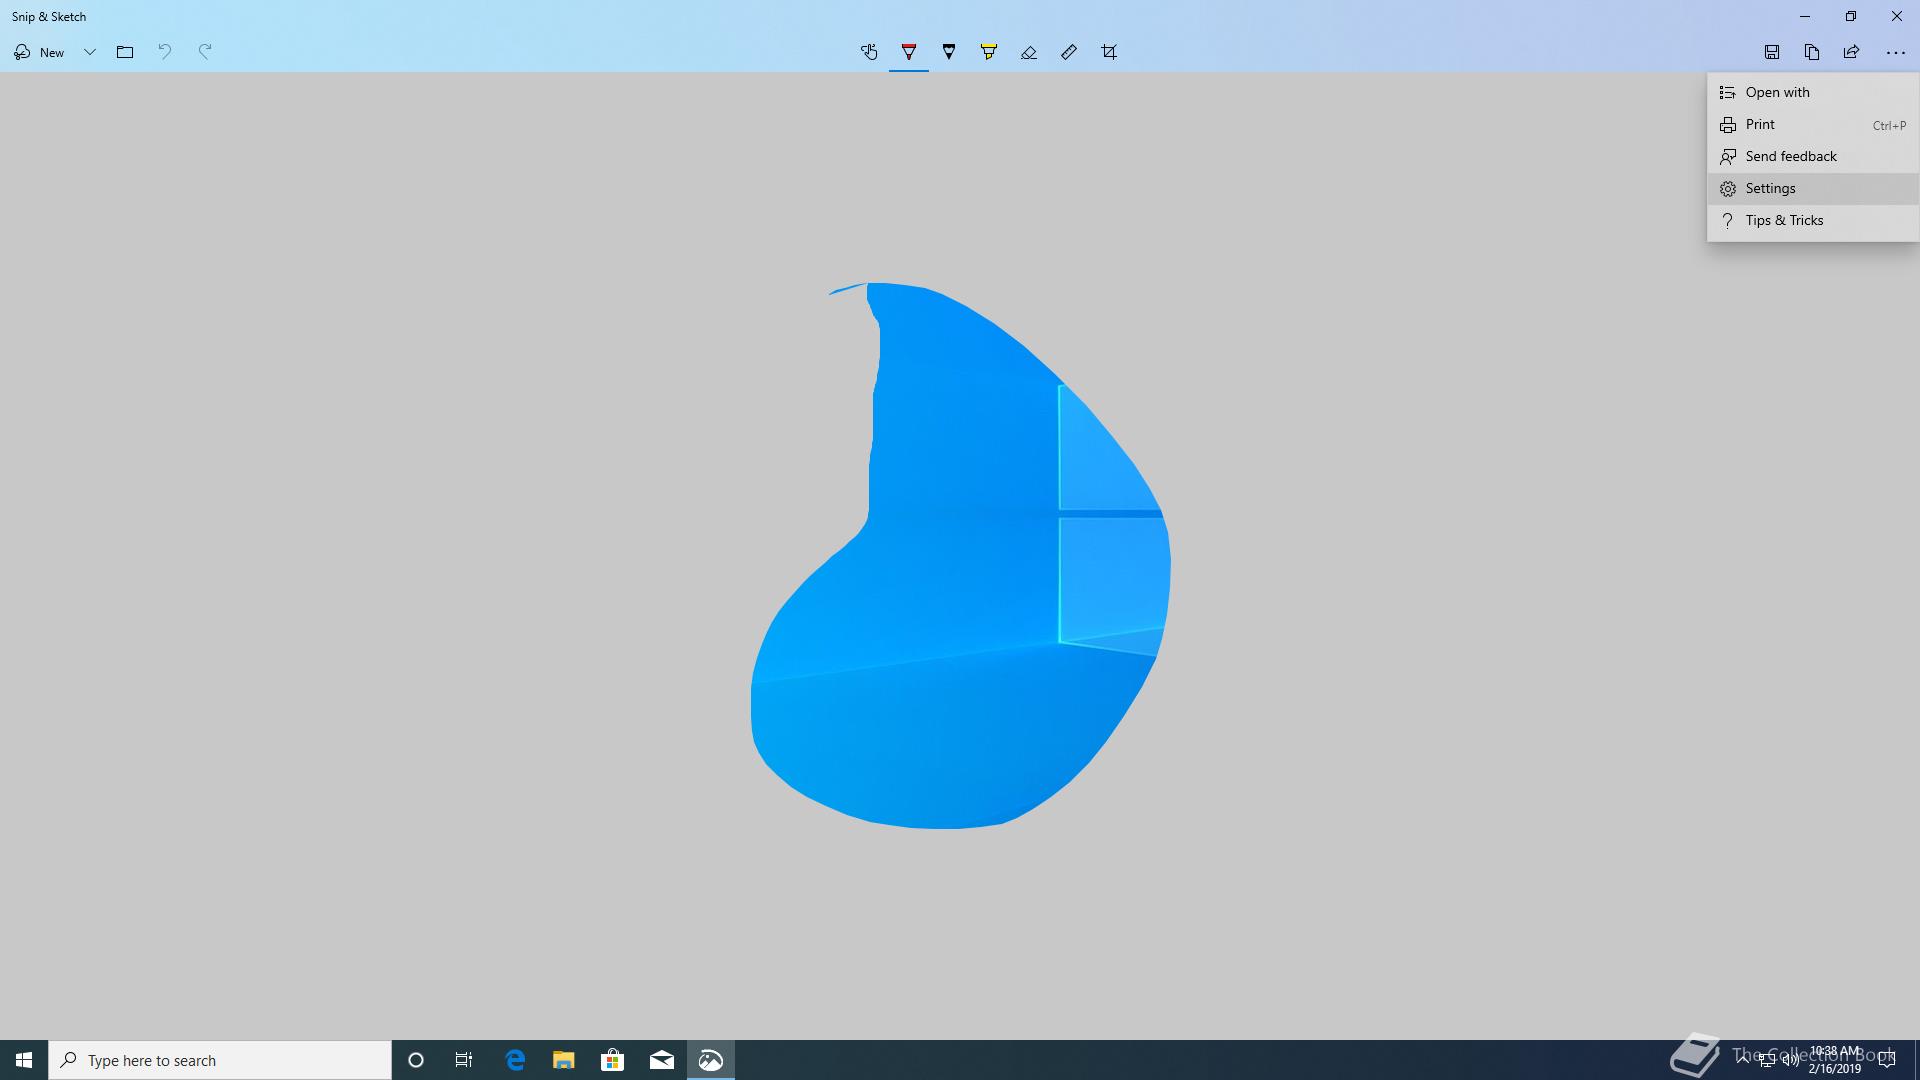1920x1080 pixels.
Task: Open Settings from the menu
Action: coord(1813,188)
